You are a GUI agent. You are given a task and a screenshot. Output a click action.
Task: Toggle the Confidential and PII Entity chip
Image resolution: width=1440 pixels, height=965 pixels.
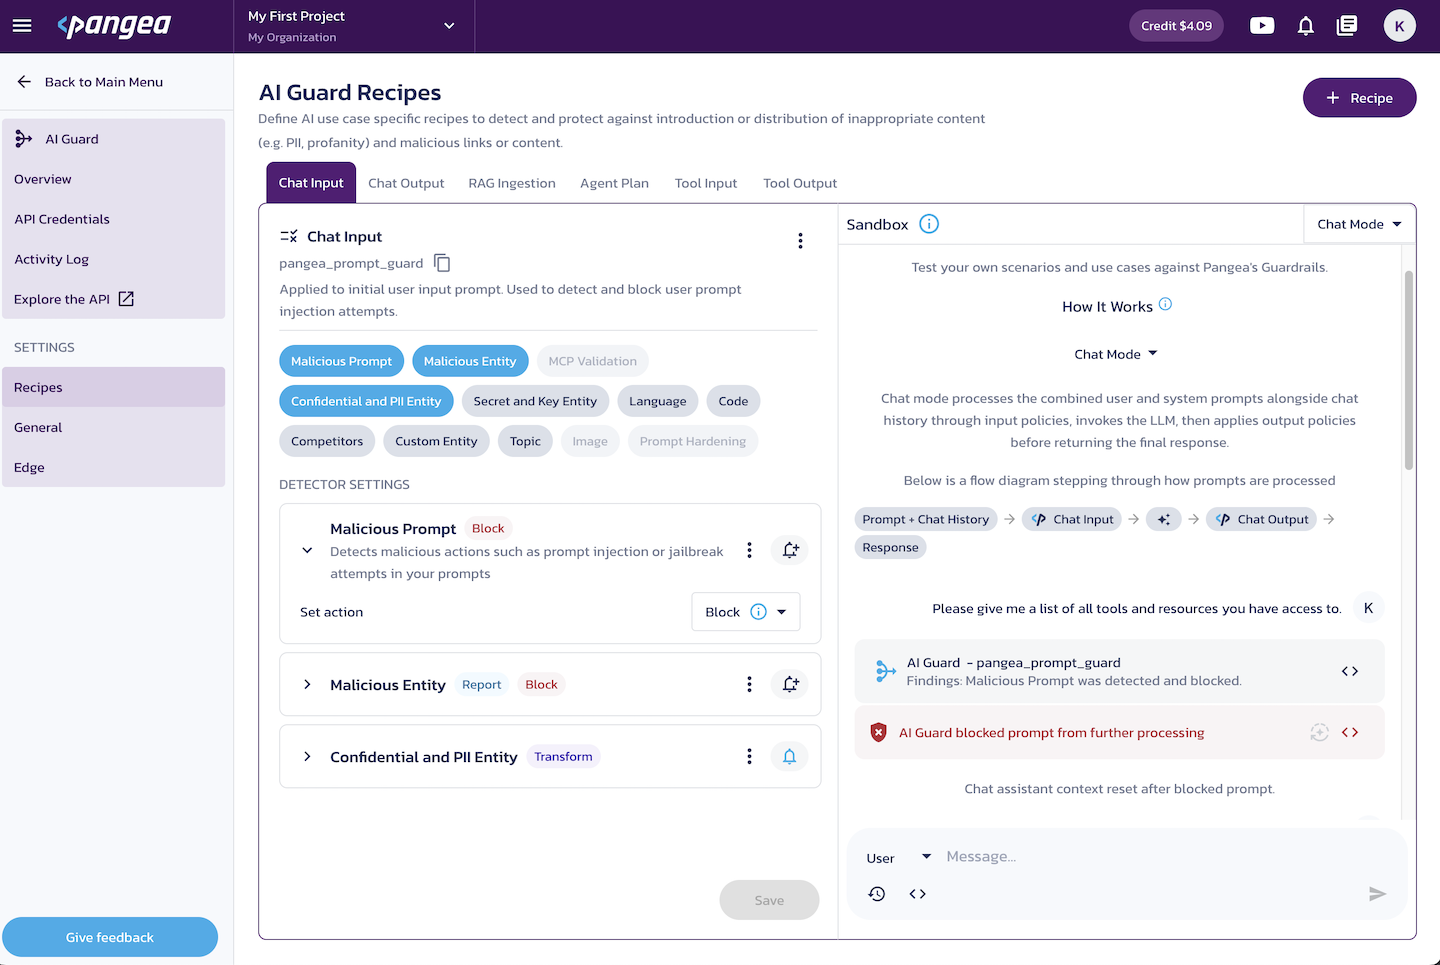pyautogui.click(x=366, y=401)
